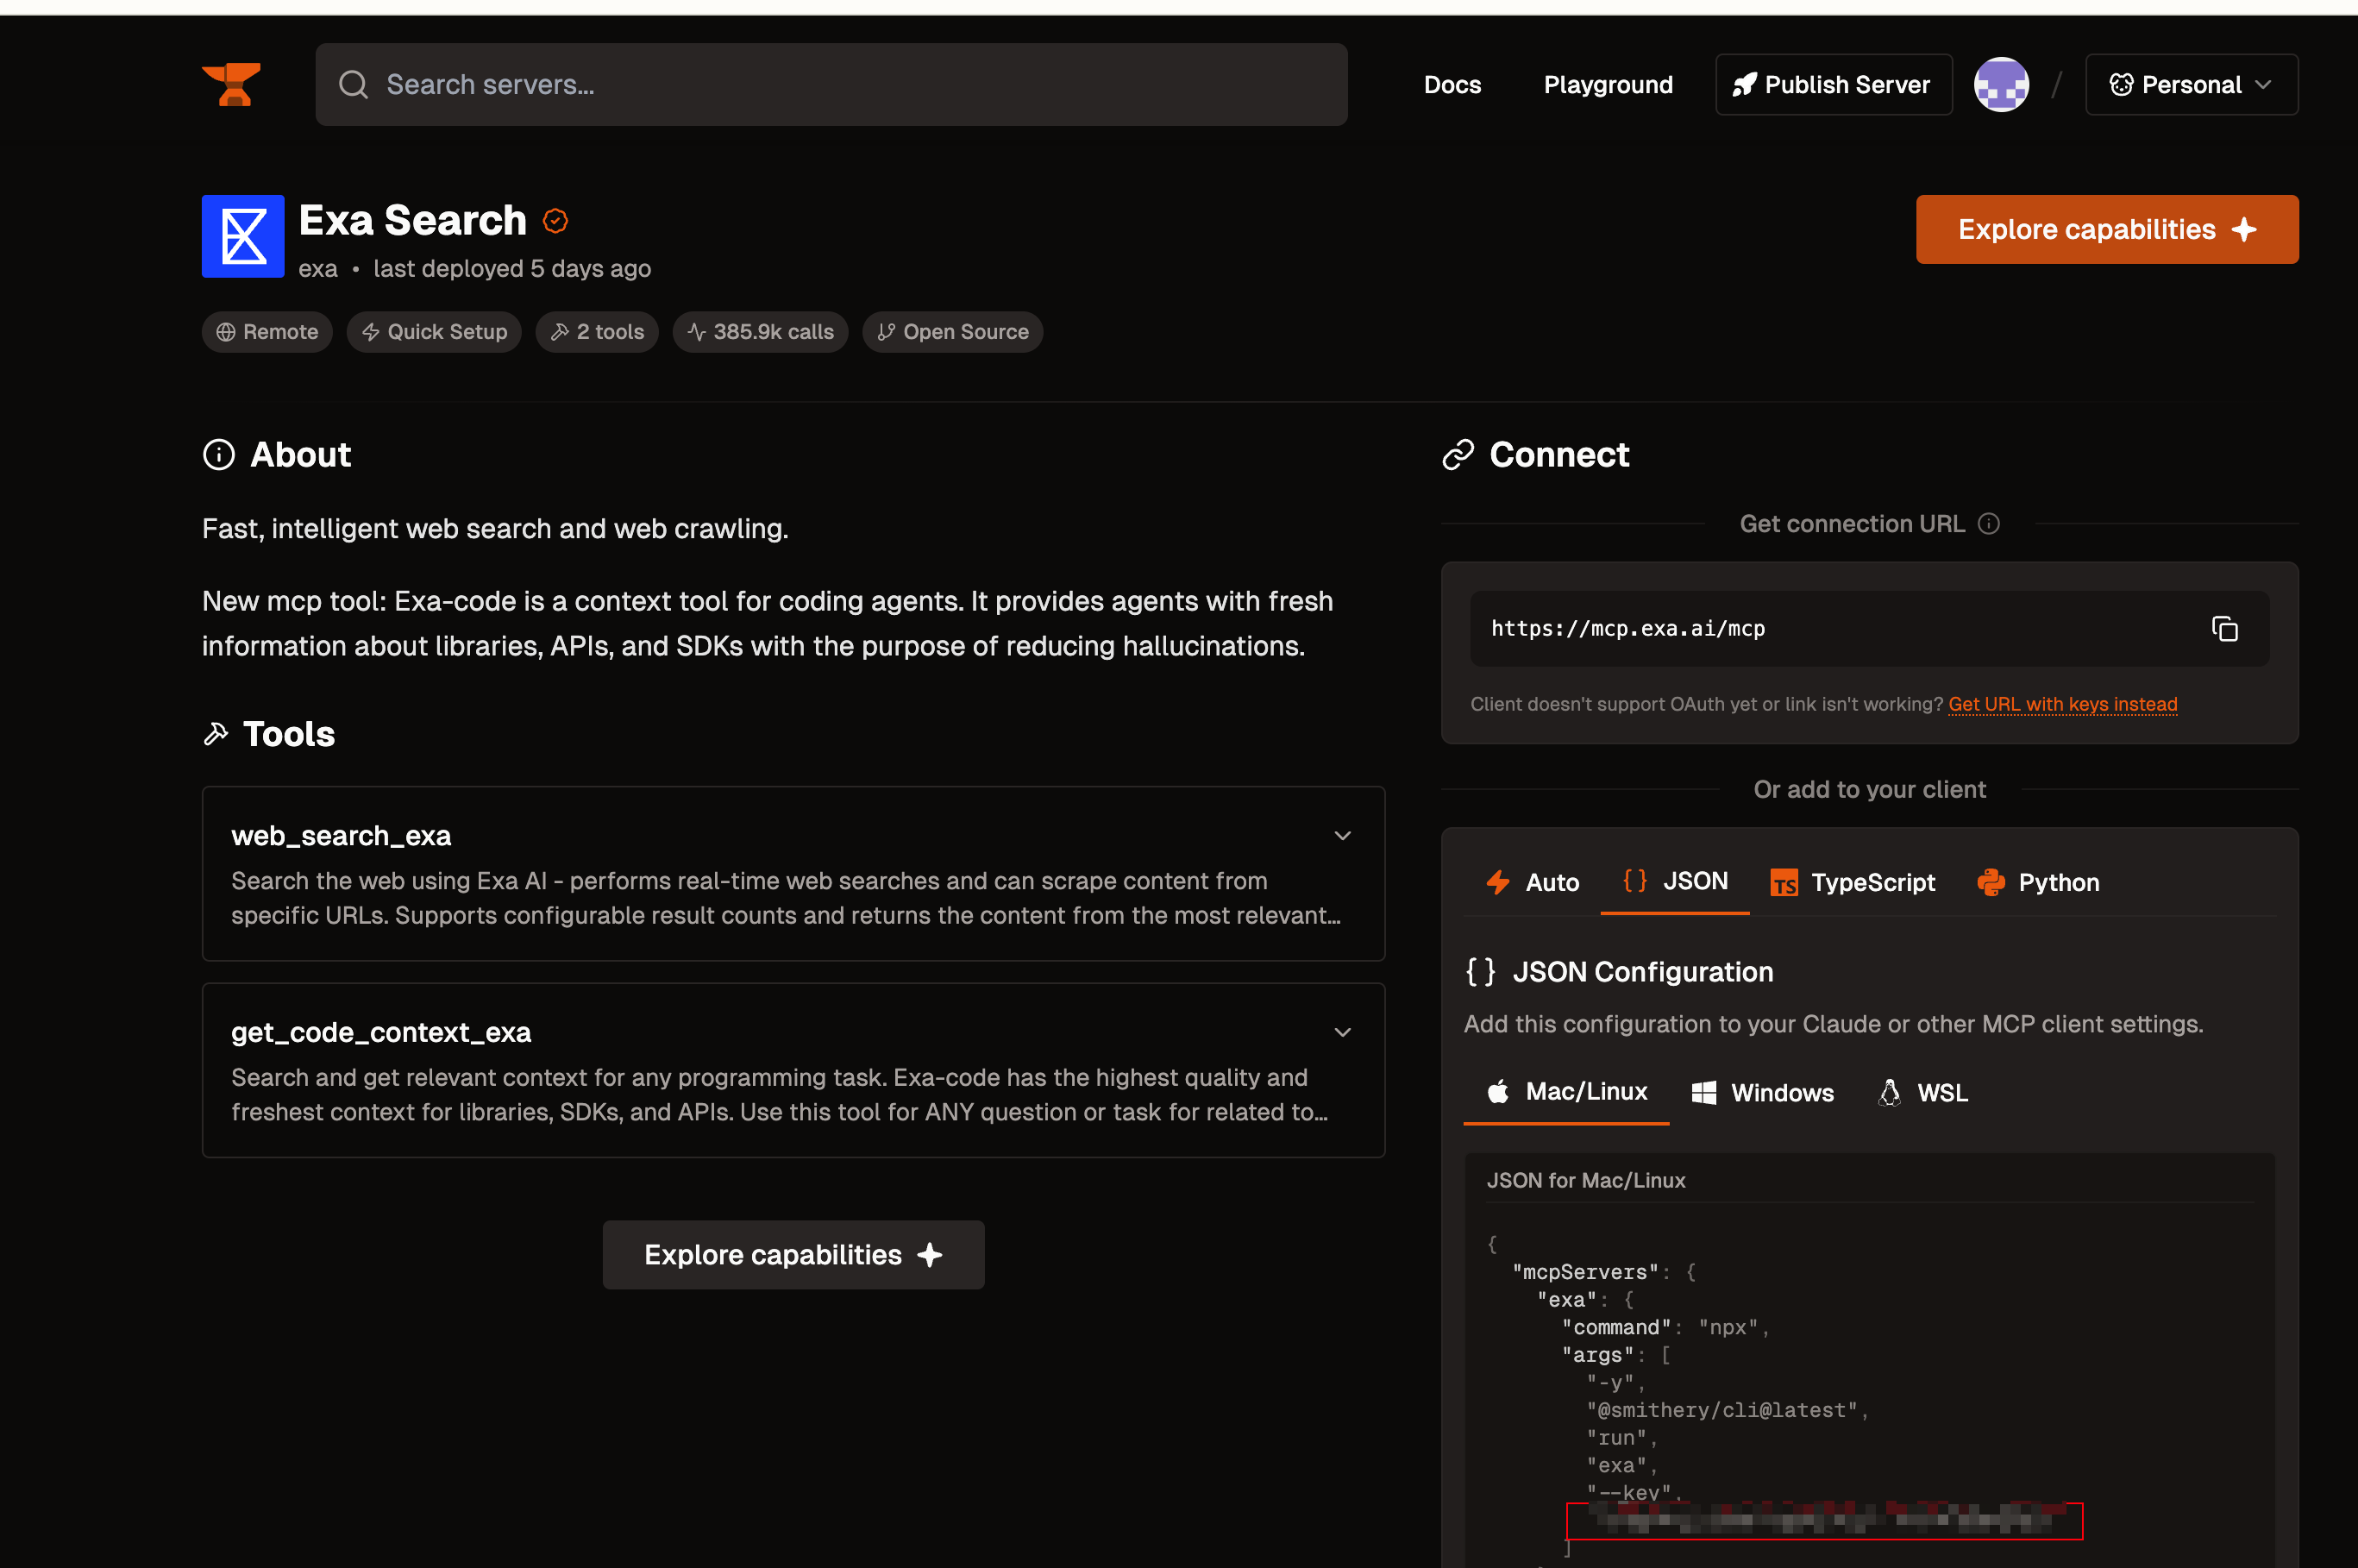This screenshot has width=2358, height=1568.
Task: Click the orange Explore capabilities button
Action: (2106, 230)
